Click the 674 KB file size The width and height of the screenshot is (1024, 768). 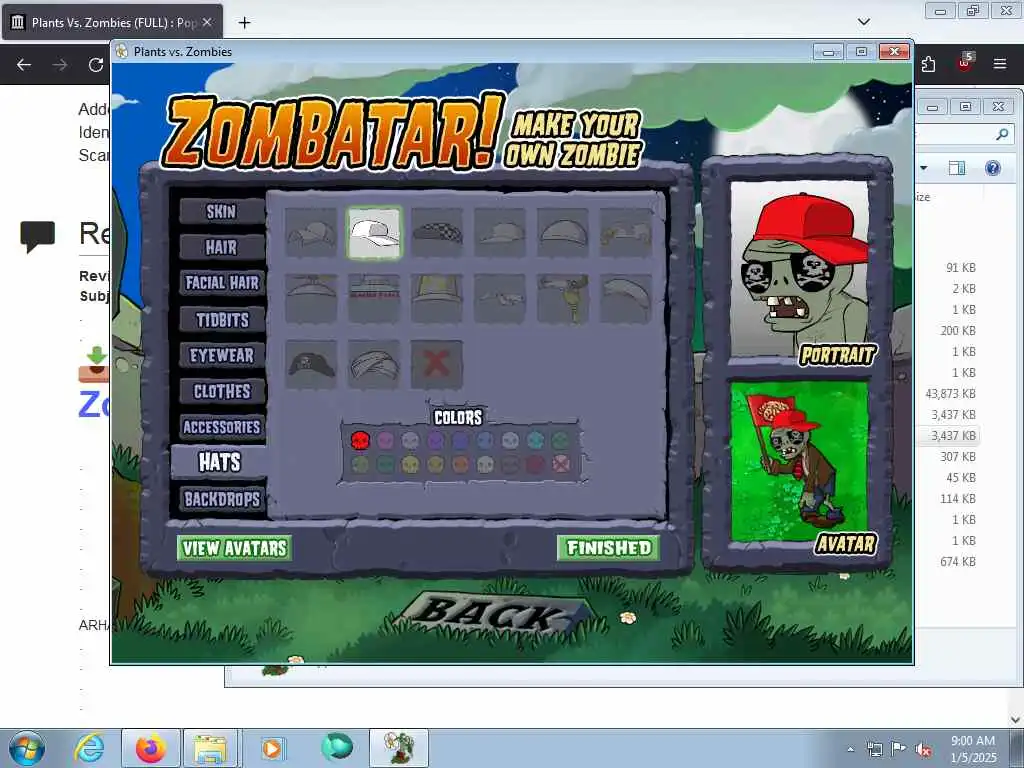pyautogui.click(x=957, y=562)
